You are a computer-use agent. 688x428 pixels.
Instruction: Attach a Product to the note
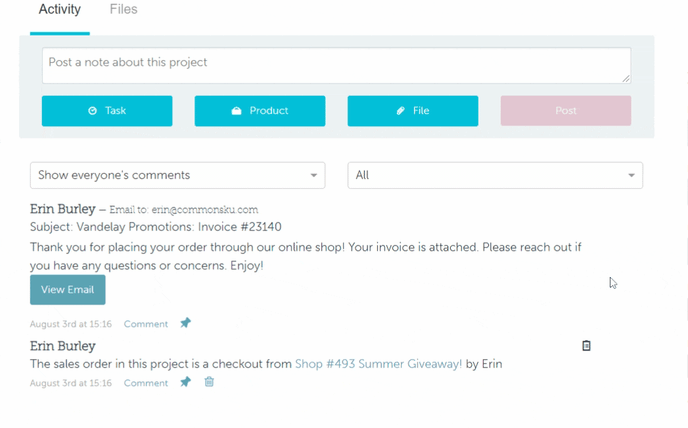point(260,111)
